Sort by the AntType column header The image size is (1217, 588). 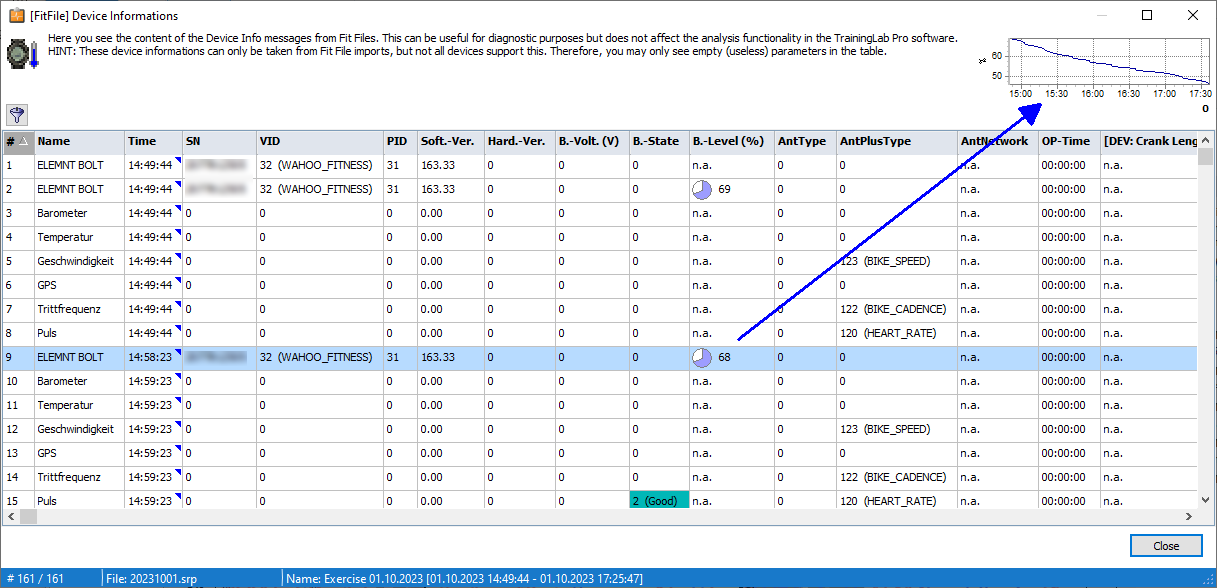(x=805, y=141)
